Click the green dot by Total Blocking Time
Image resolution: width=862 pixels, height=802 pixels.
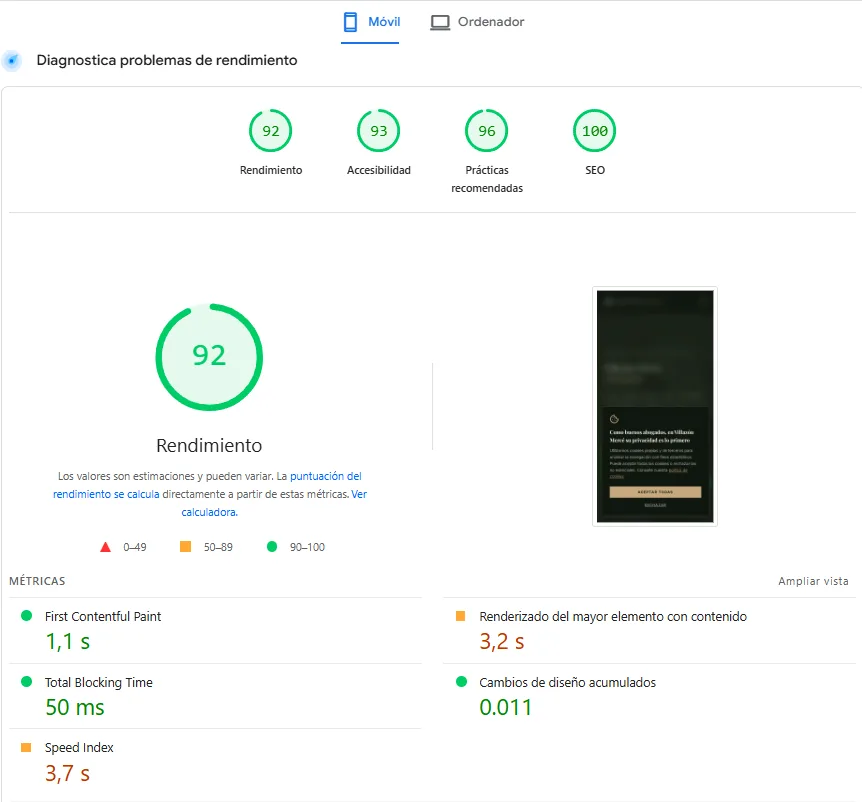click(26, 682)
